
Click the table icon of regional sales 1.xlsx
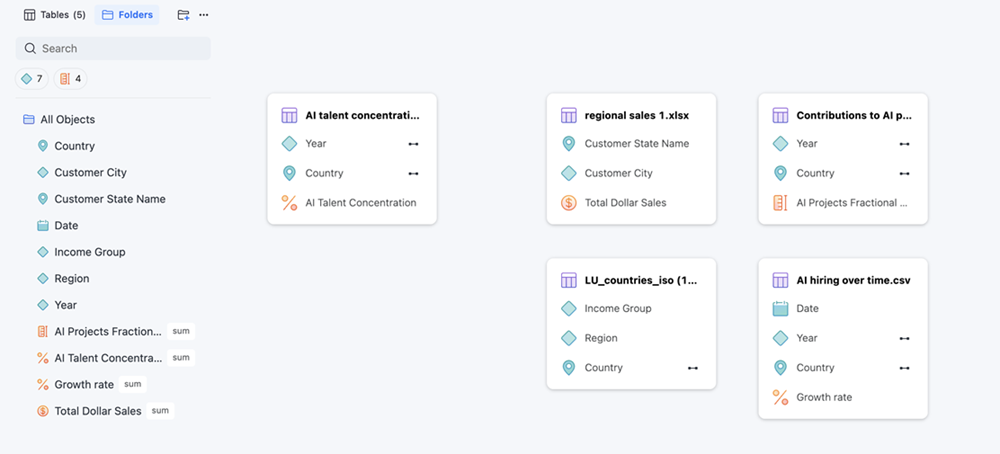(x=569, y=115)
